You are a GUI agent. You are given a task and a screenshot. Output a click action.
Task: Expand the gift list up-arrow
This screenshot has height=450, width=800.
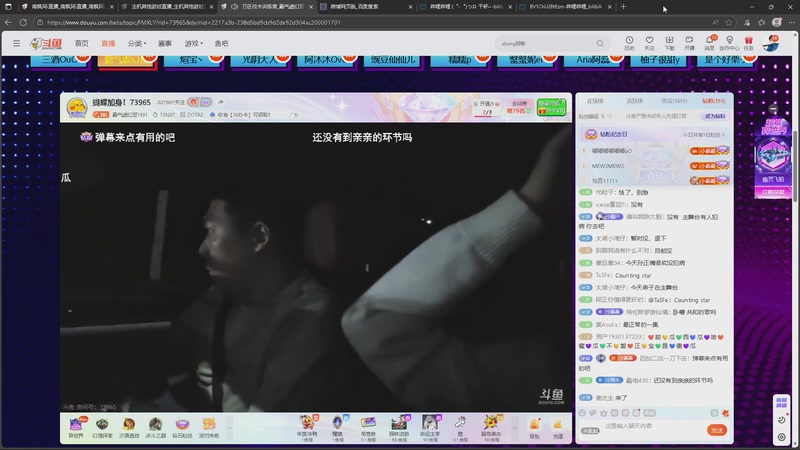tap(515, 428)
